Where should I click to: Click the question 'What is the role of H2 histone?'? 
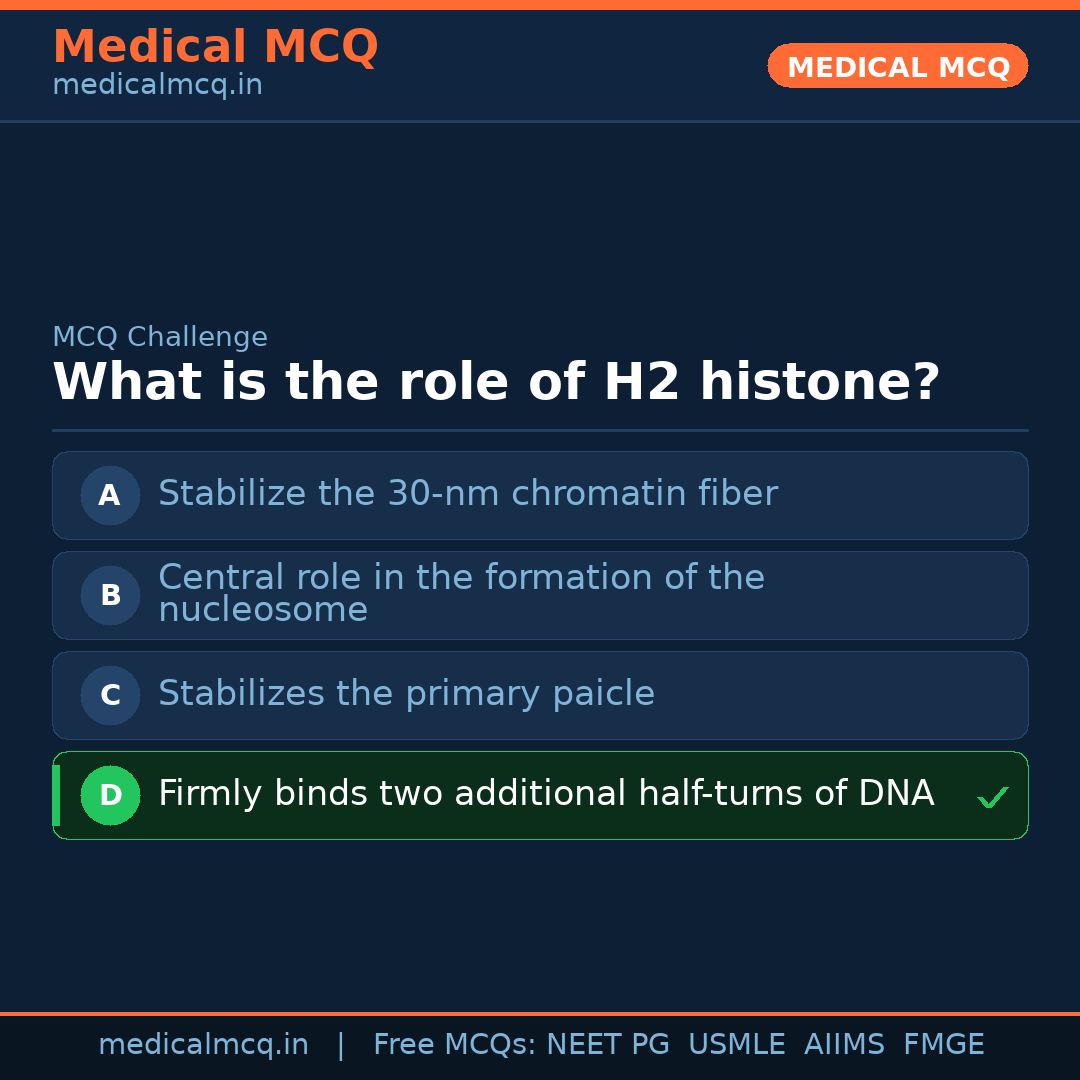coord(496,383)
